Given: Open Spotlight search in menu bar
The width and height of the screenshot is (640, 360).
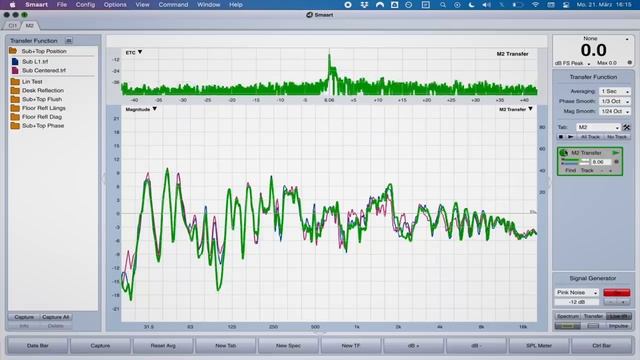Looking at the screenshot, I should click(x=443, y=5).
